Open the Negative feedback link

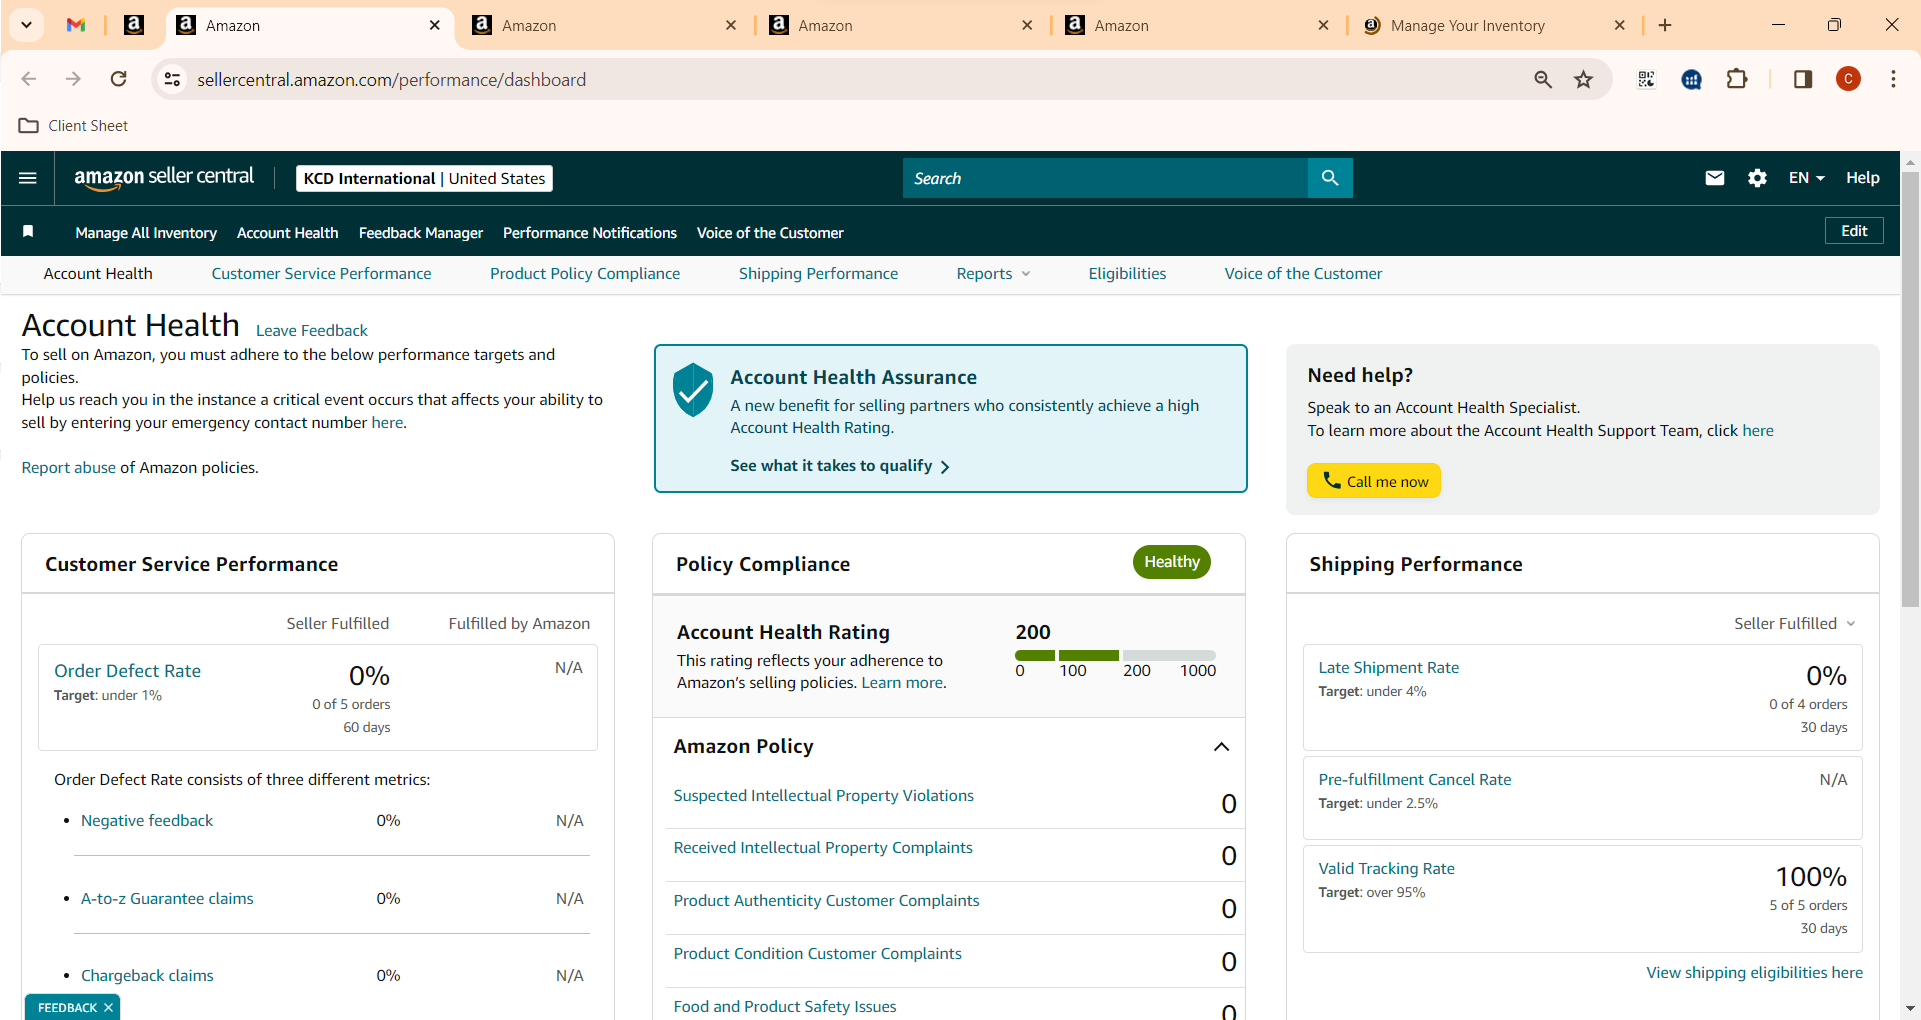pos(147,820)
